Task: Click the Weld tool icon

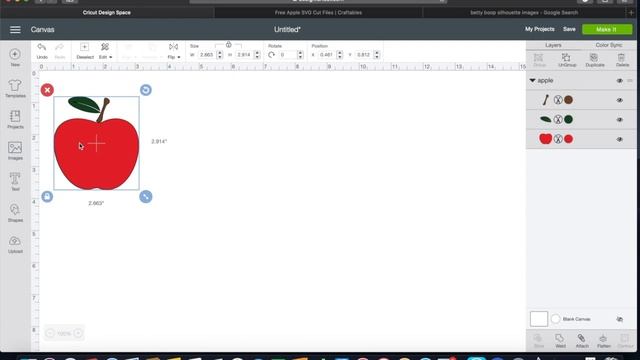Action: coord(560,338)
